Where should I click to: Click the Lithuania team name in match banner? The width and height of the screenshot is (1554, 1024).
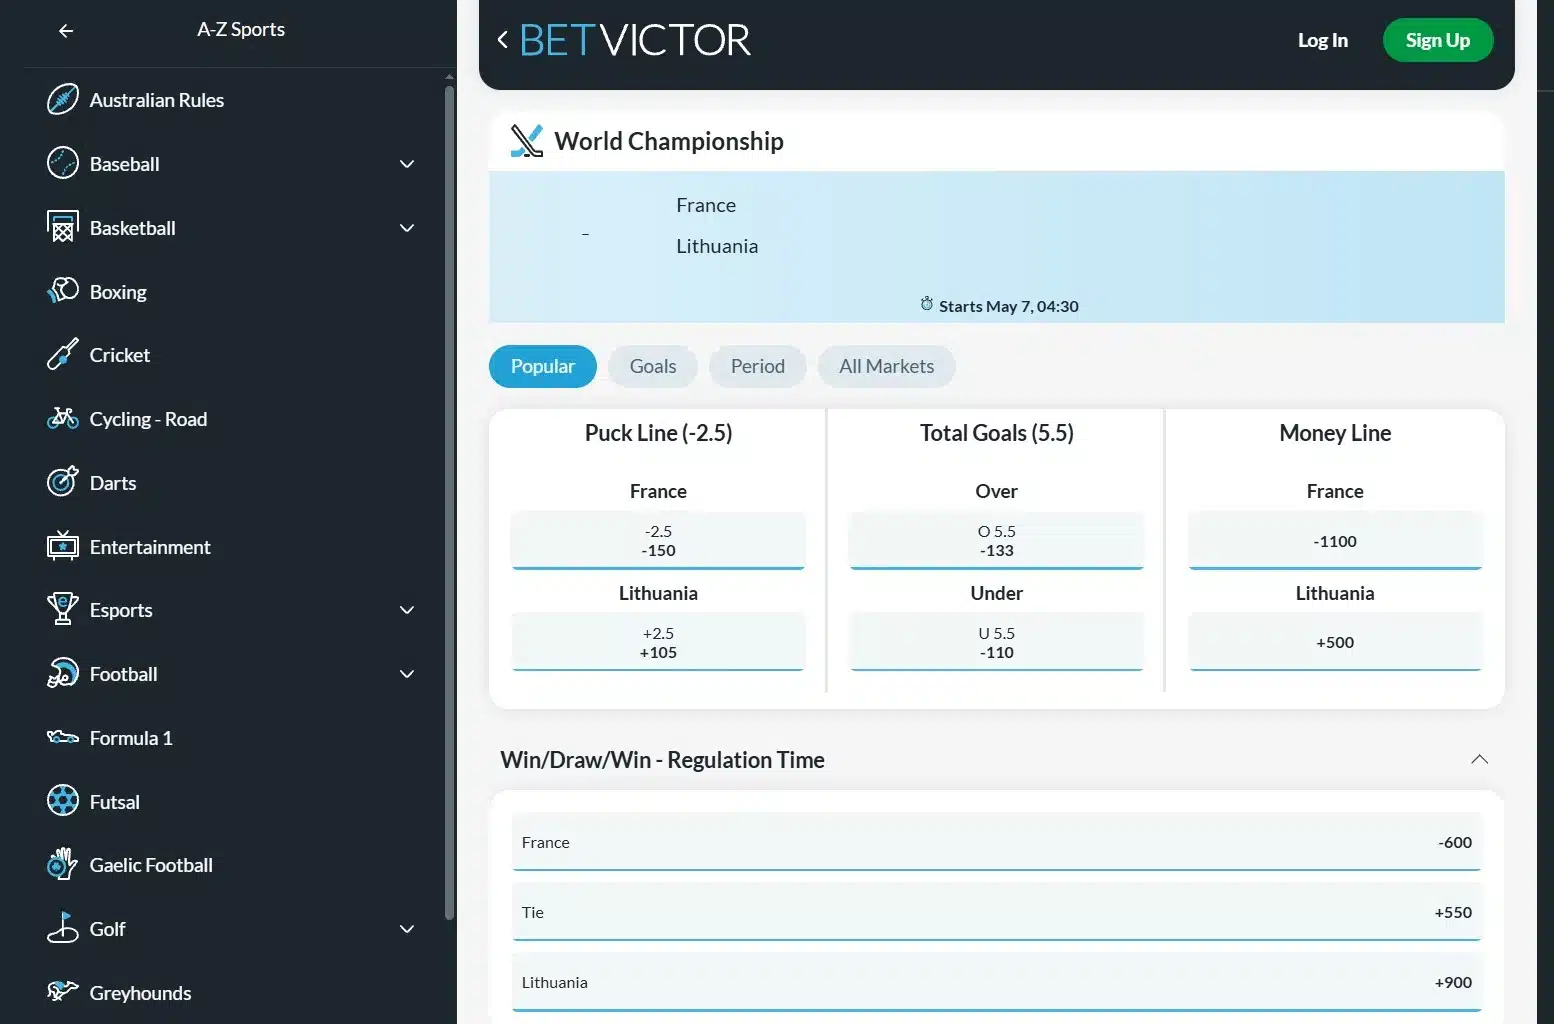[x=717, y=246]
